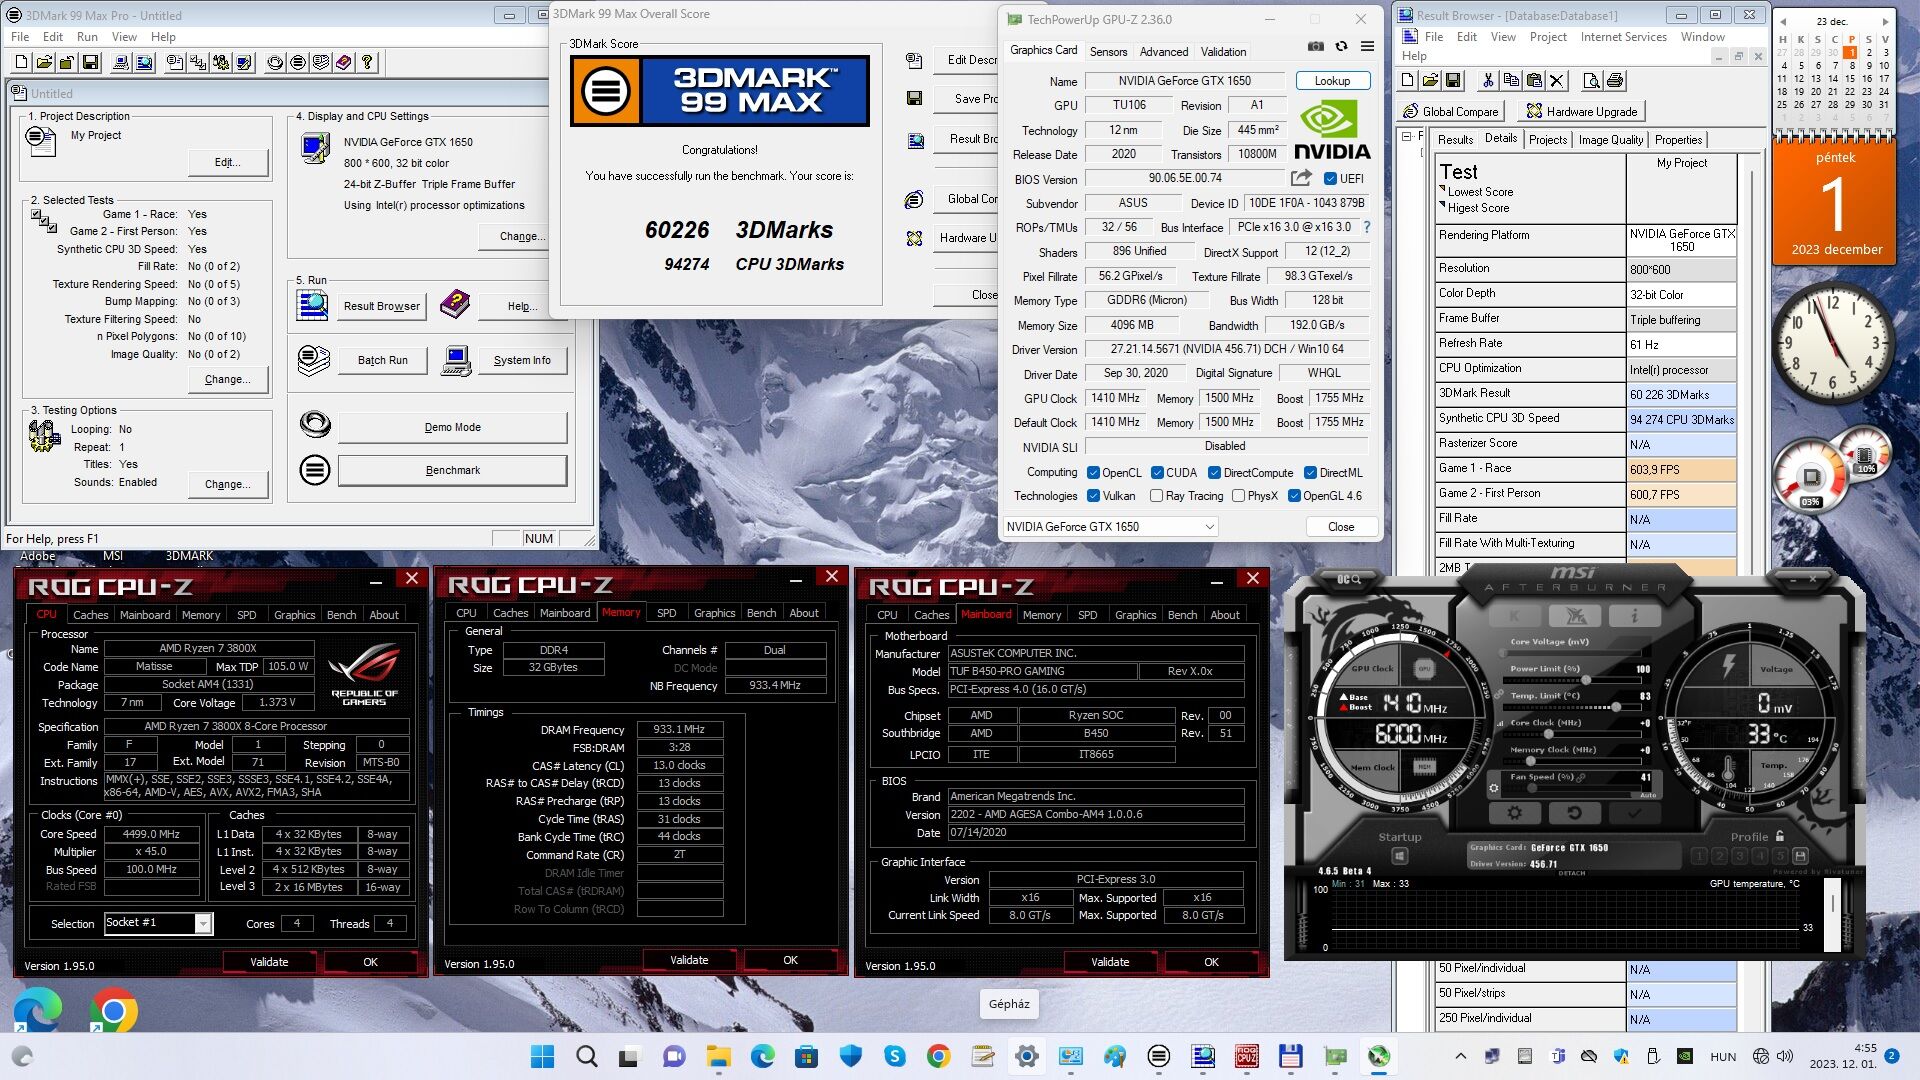Open GPU-Z hamburger menu icon
1920x1080 pixels.
click(x=1367, y=46)
